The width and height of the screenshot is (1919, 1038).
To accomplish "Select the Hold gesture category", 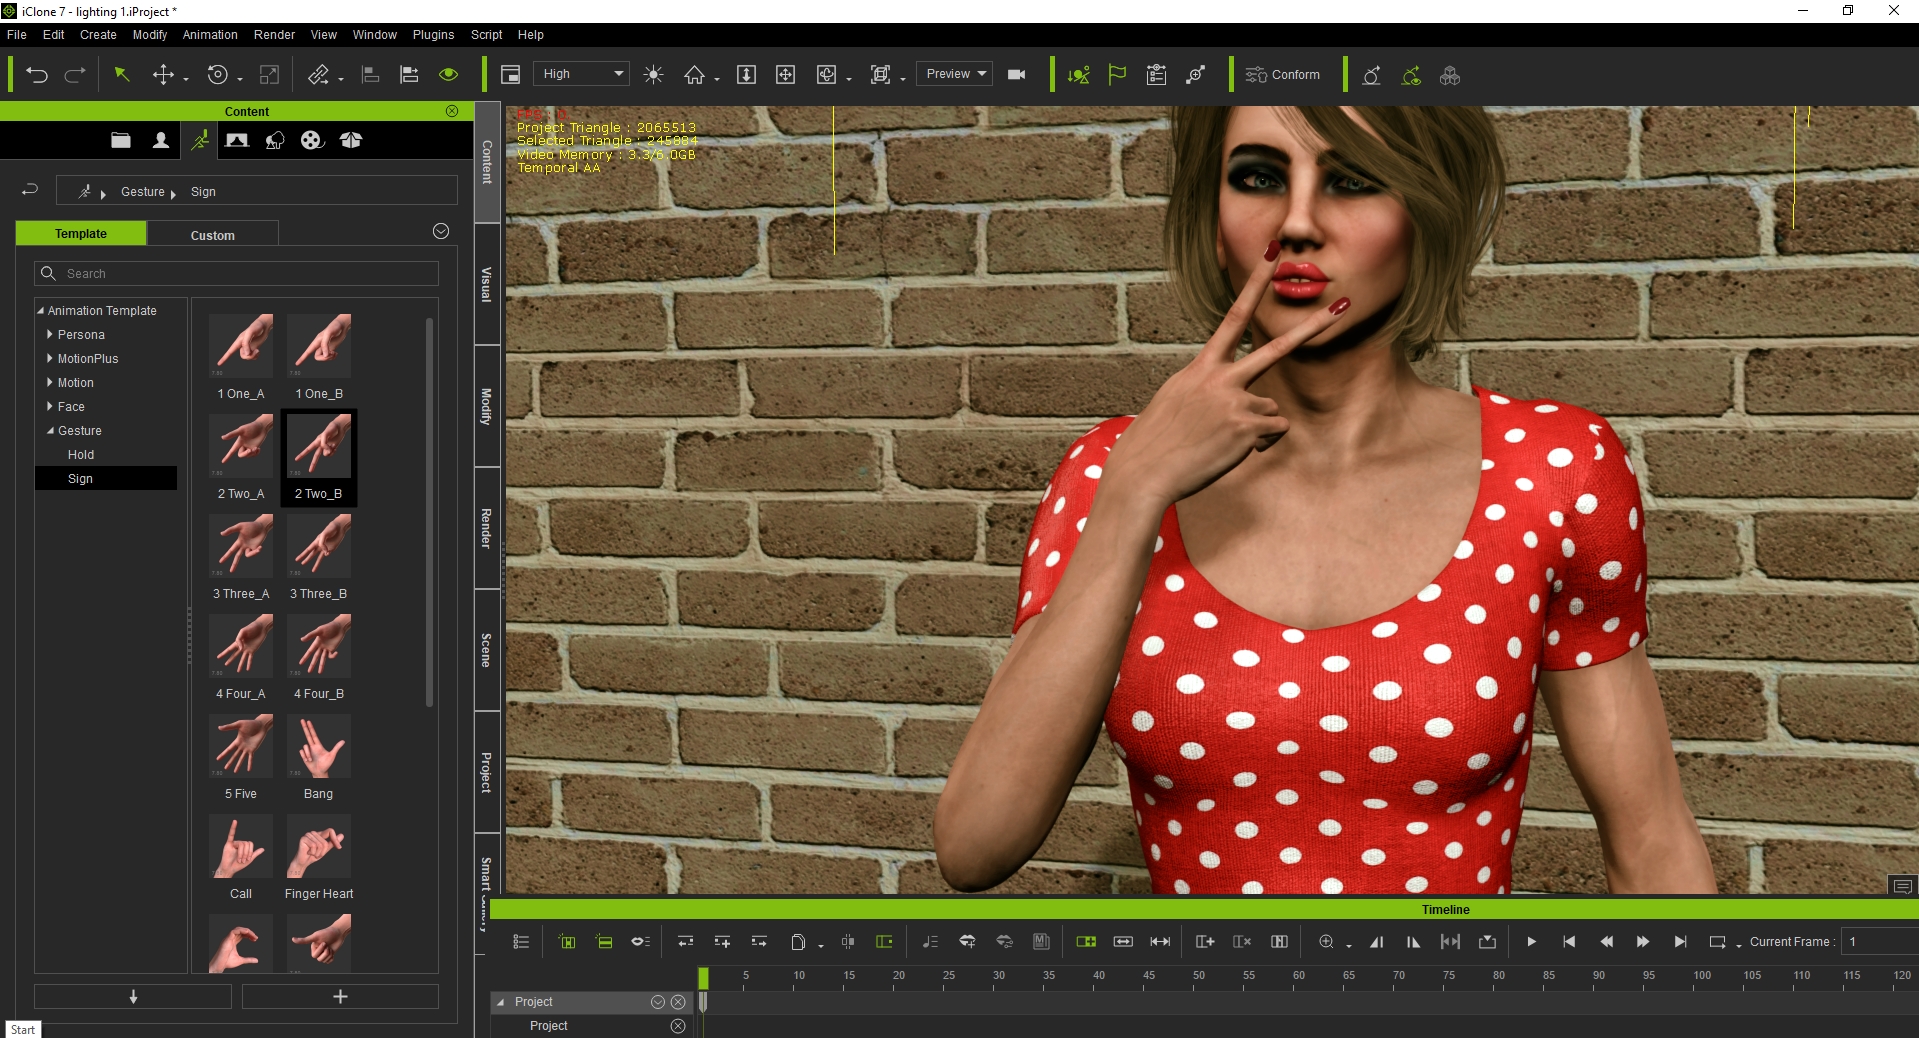I will [81, 455].
